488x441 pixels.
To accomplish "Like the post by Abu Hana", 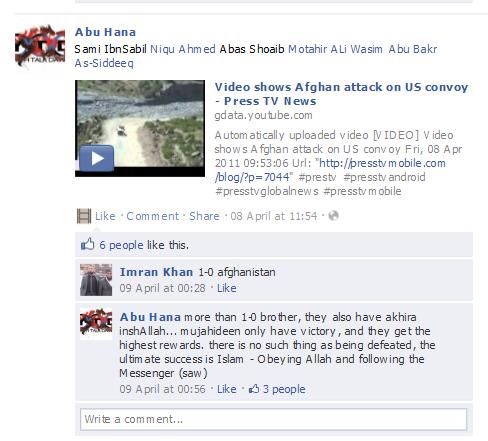I will (105, 216).
